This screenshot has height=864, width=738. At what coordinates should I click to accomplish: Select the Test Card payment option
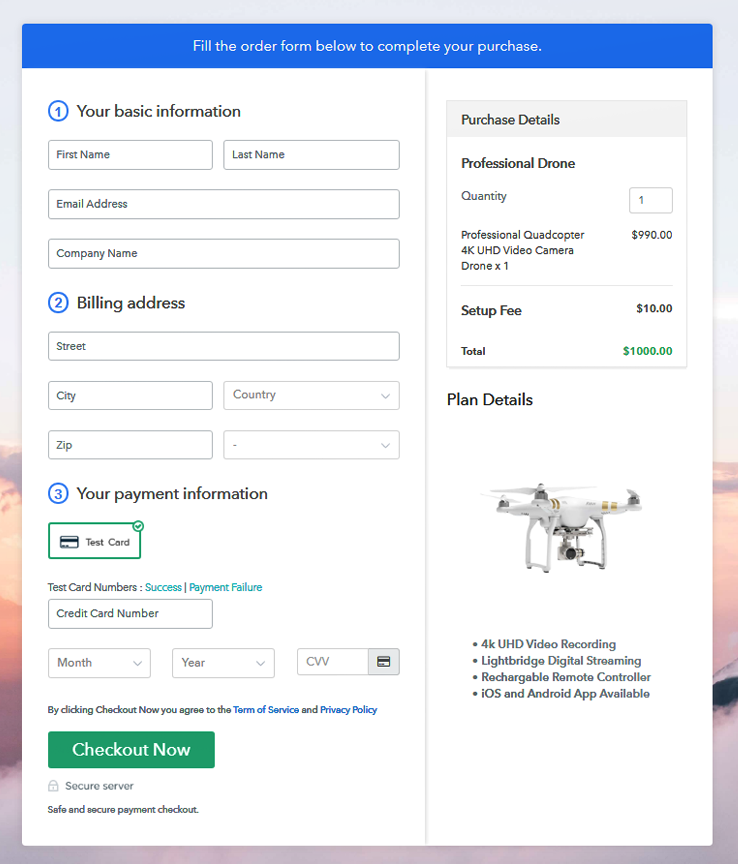tap(95, 542)
